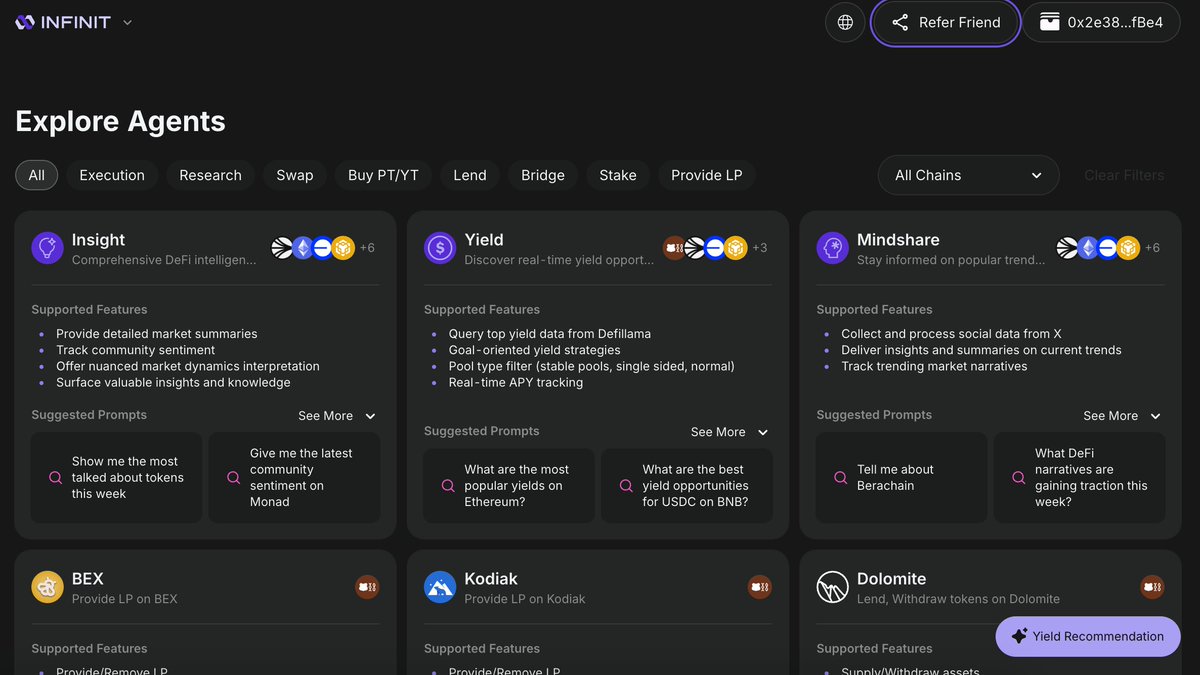This screenshot has width=1200, height=675.
Task: Filter agents by Buy PT/YT
Action: (x=383, y=175)
